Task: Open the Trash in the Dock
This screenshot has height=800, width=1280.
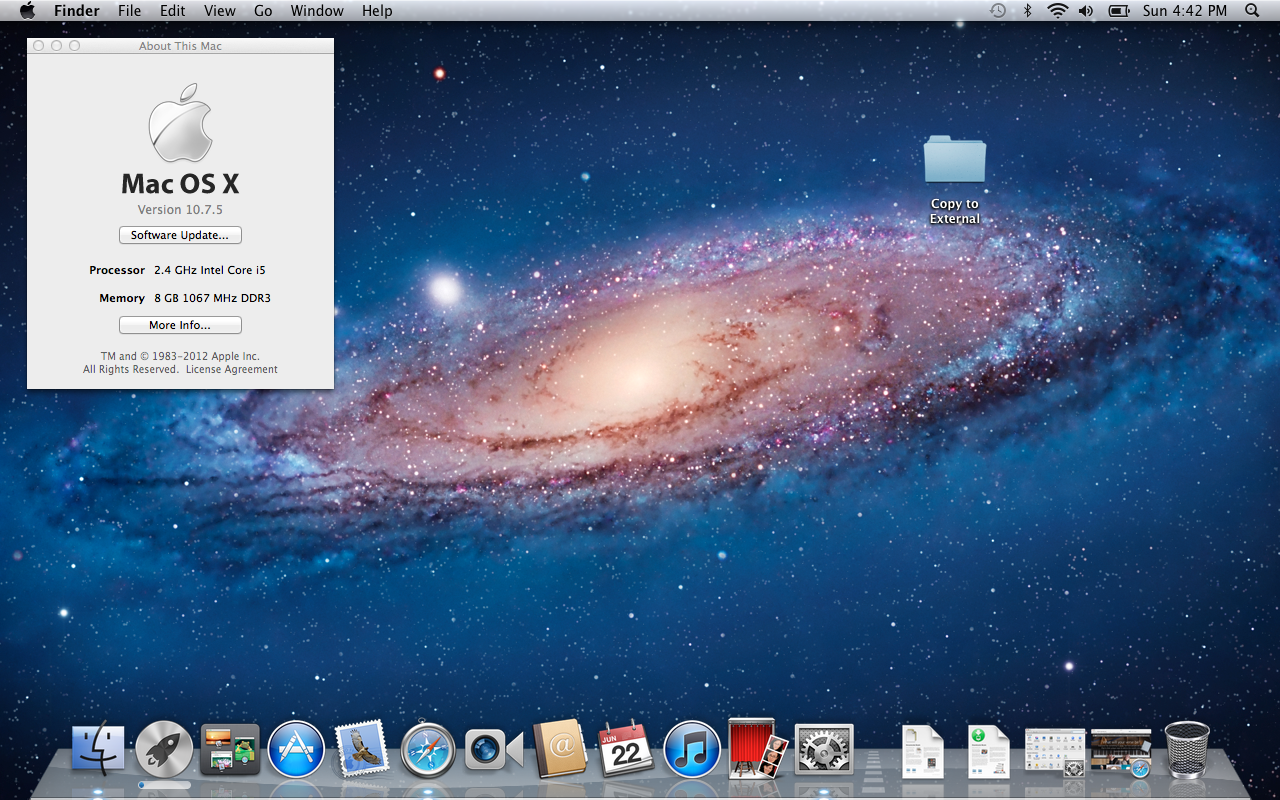Action: coord(1187,750)
